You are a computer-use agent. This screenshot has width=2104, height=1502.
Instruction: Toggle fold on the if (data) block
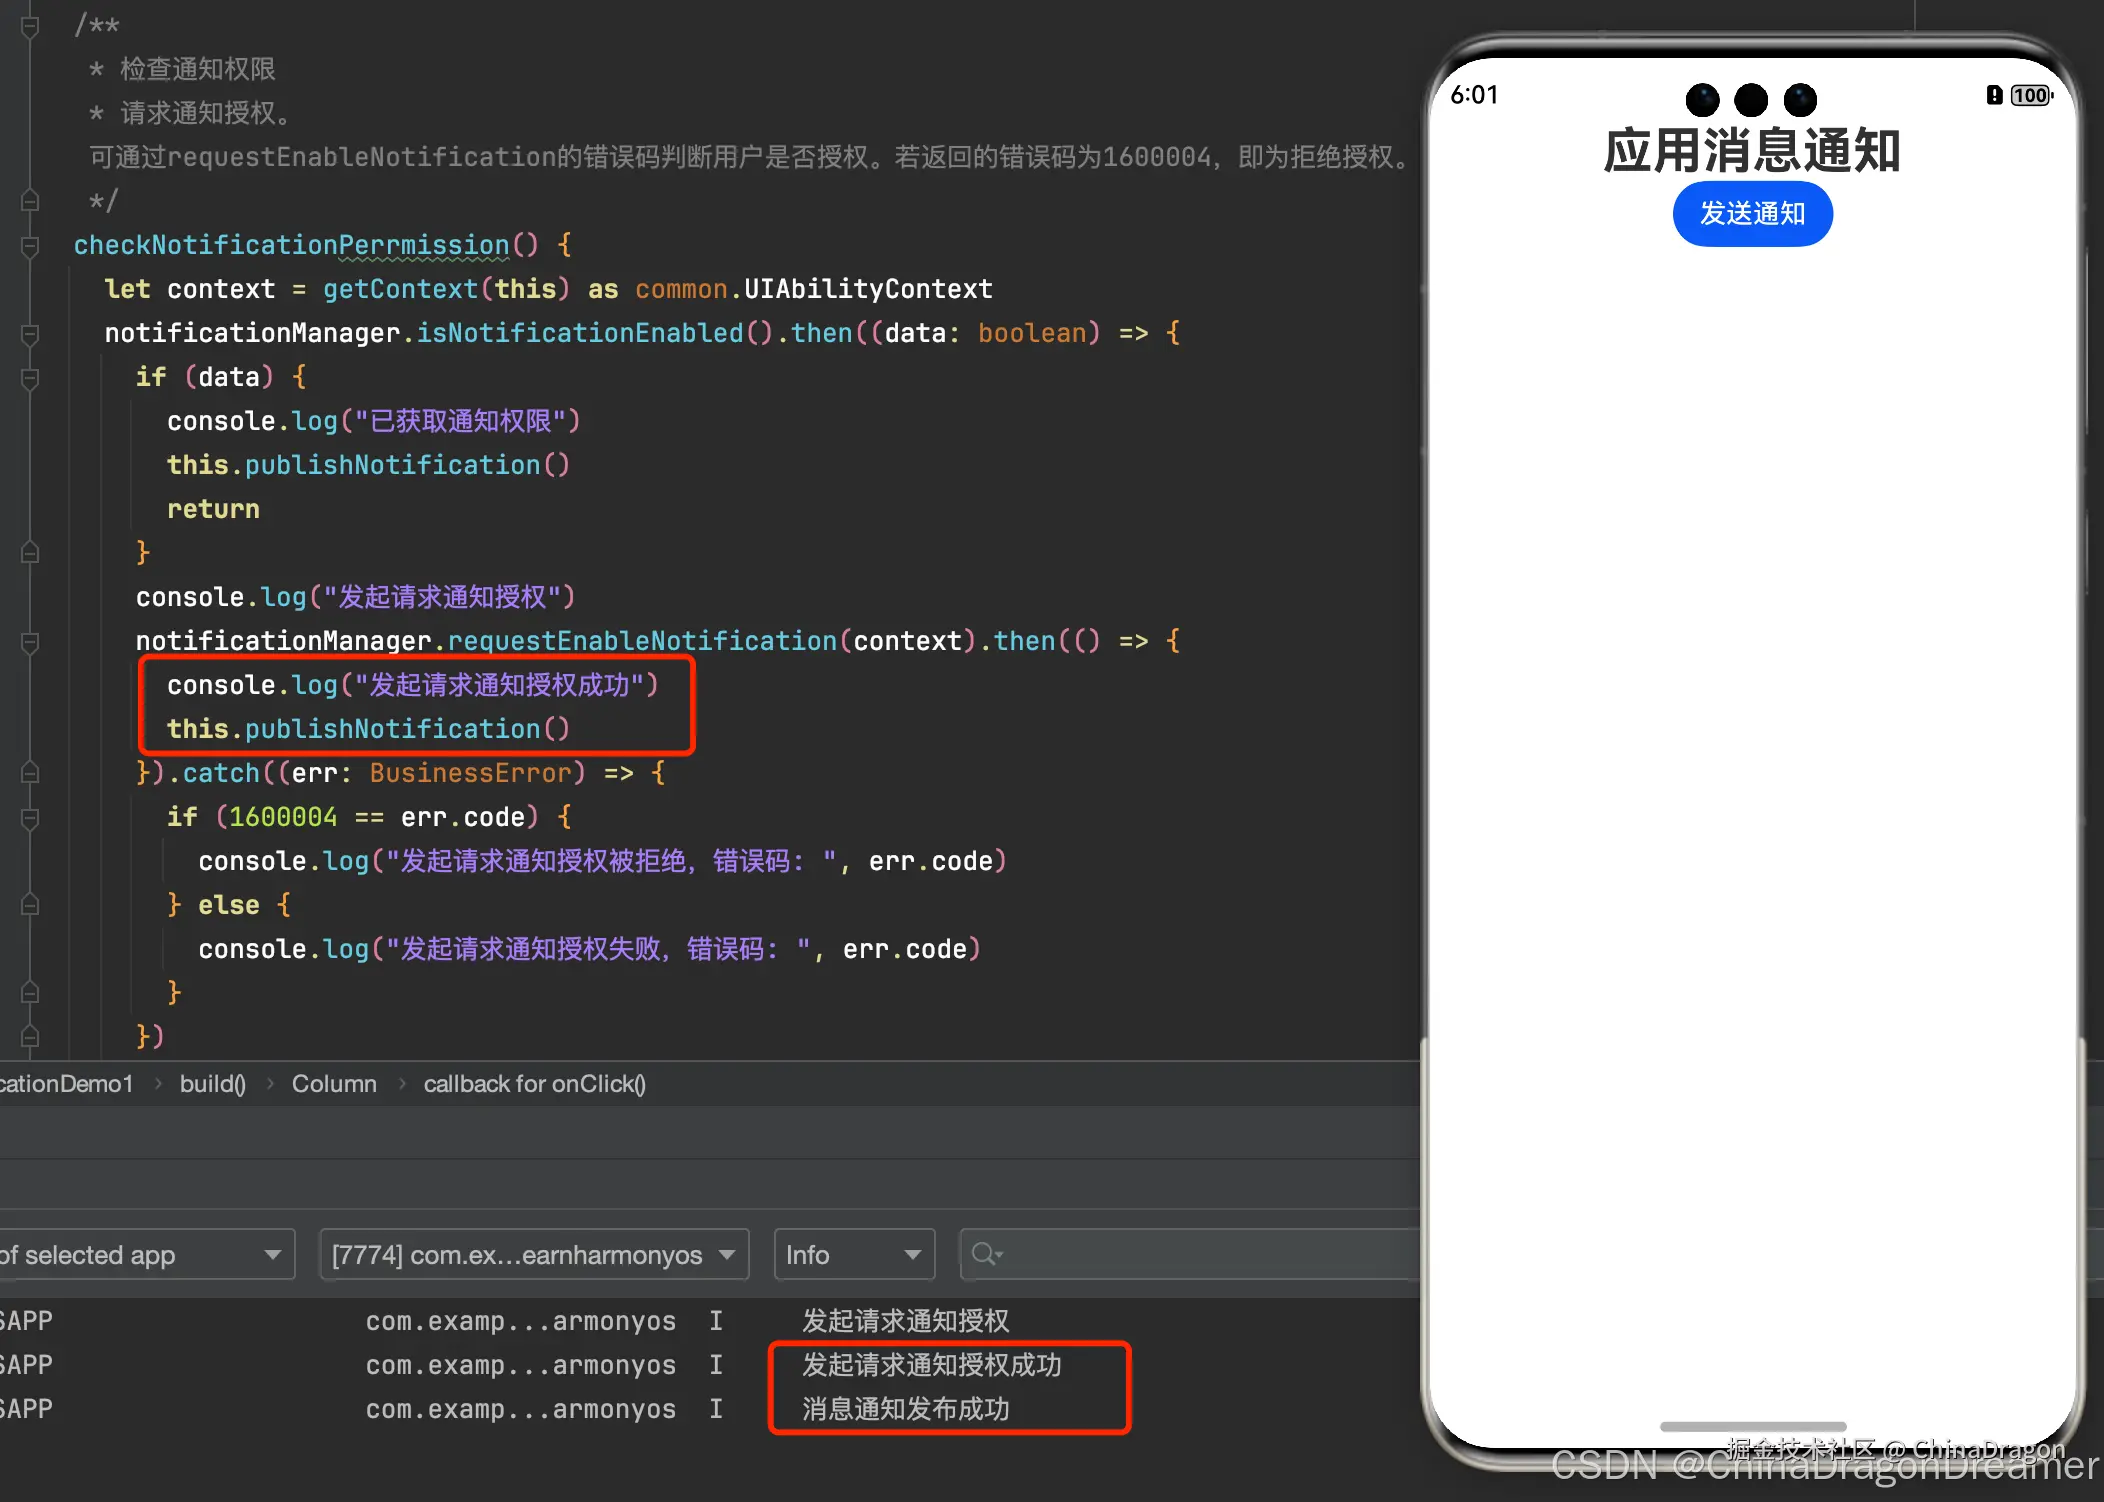tap(30, 378)
